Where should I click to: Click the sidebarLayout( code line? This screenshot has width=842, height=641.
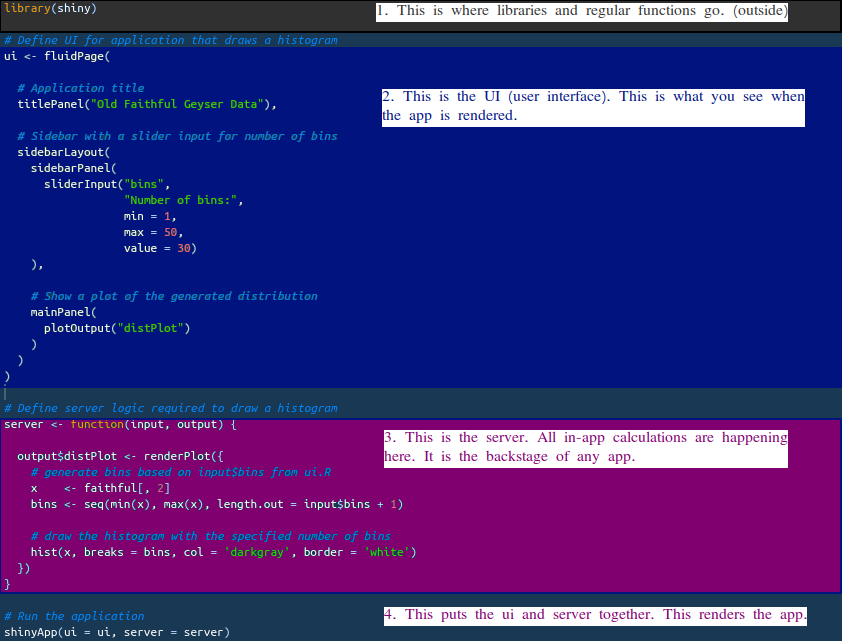[x=62, y=152]
